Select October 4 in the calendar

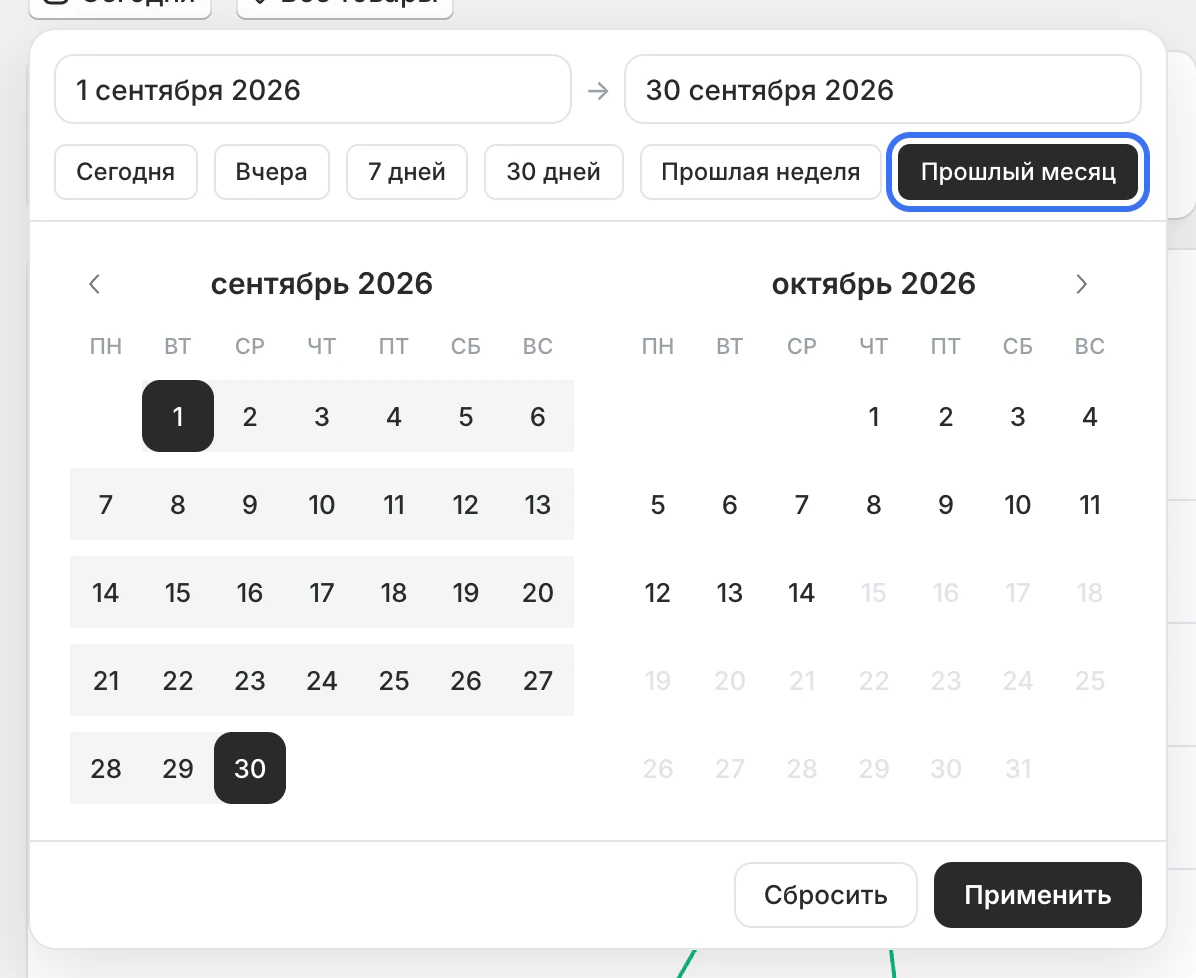click(x=1090, y=417)
